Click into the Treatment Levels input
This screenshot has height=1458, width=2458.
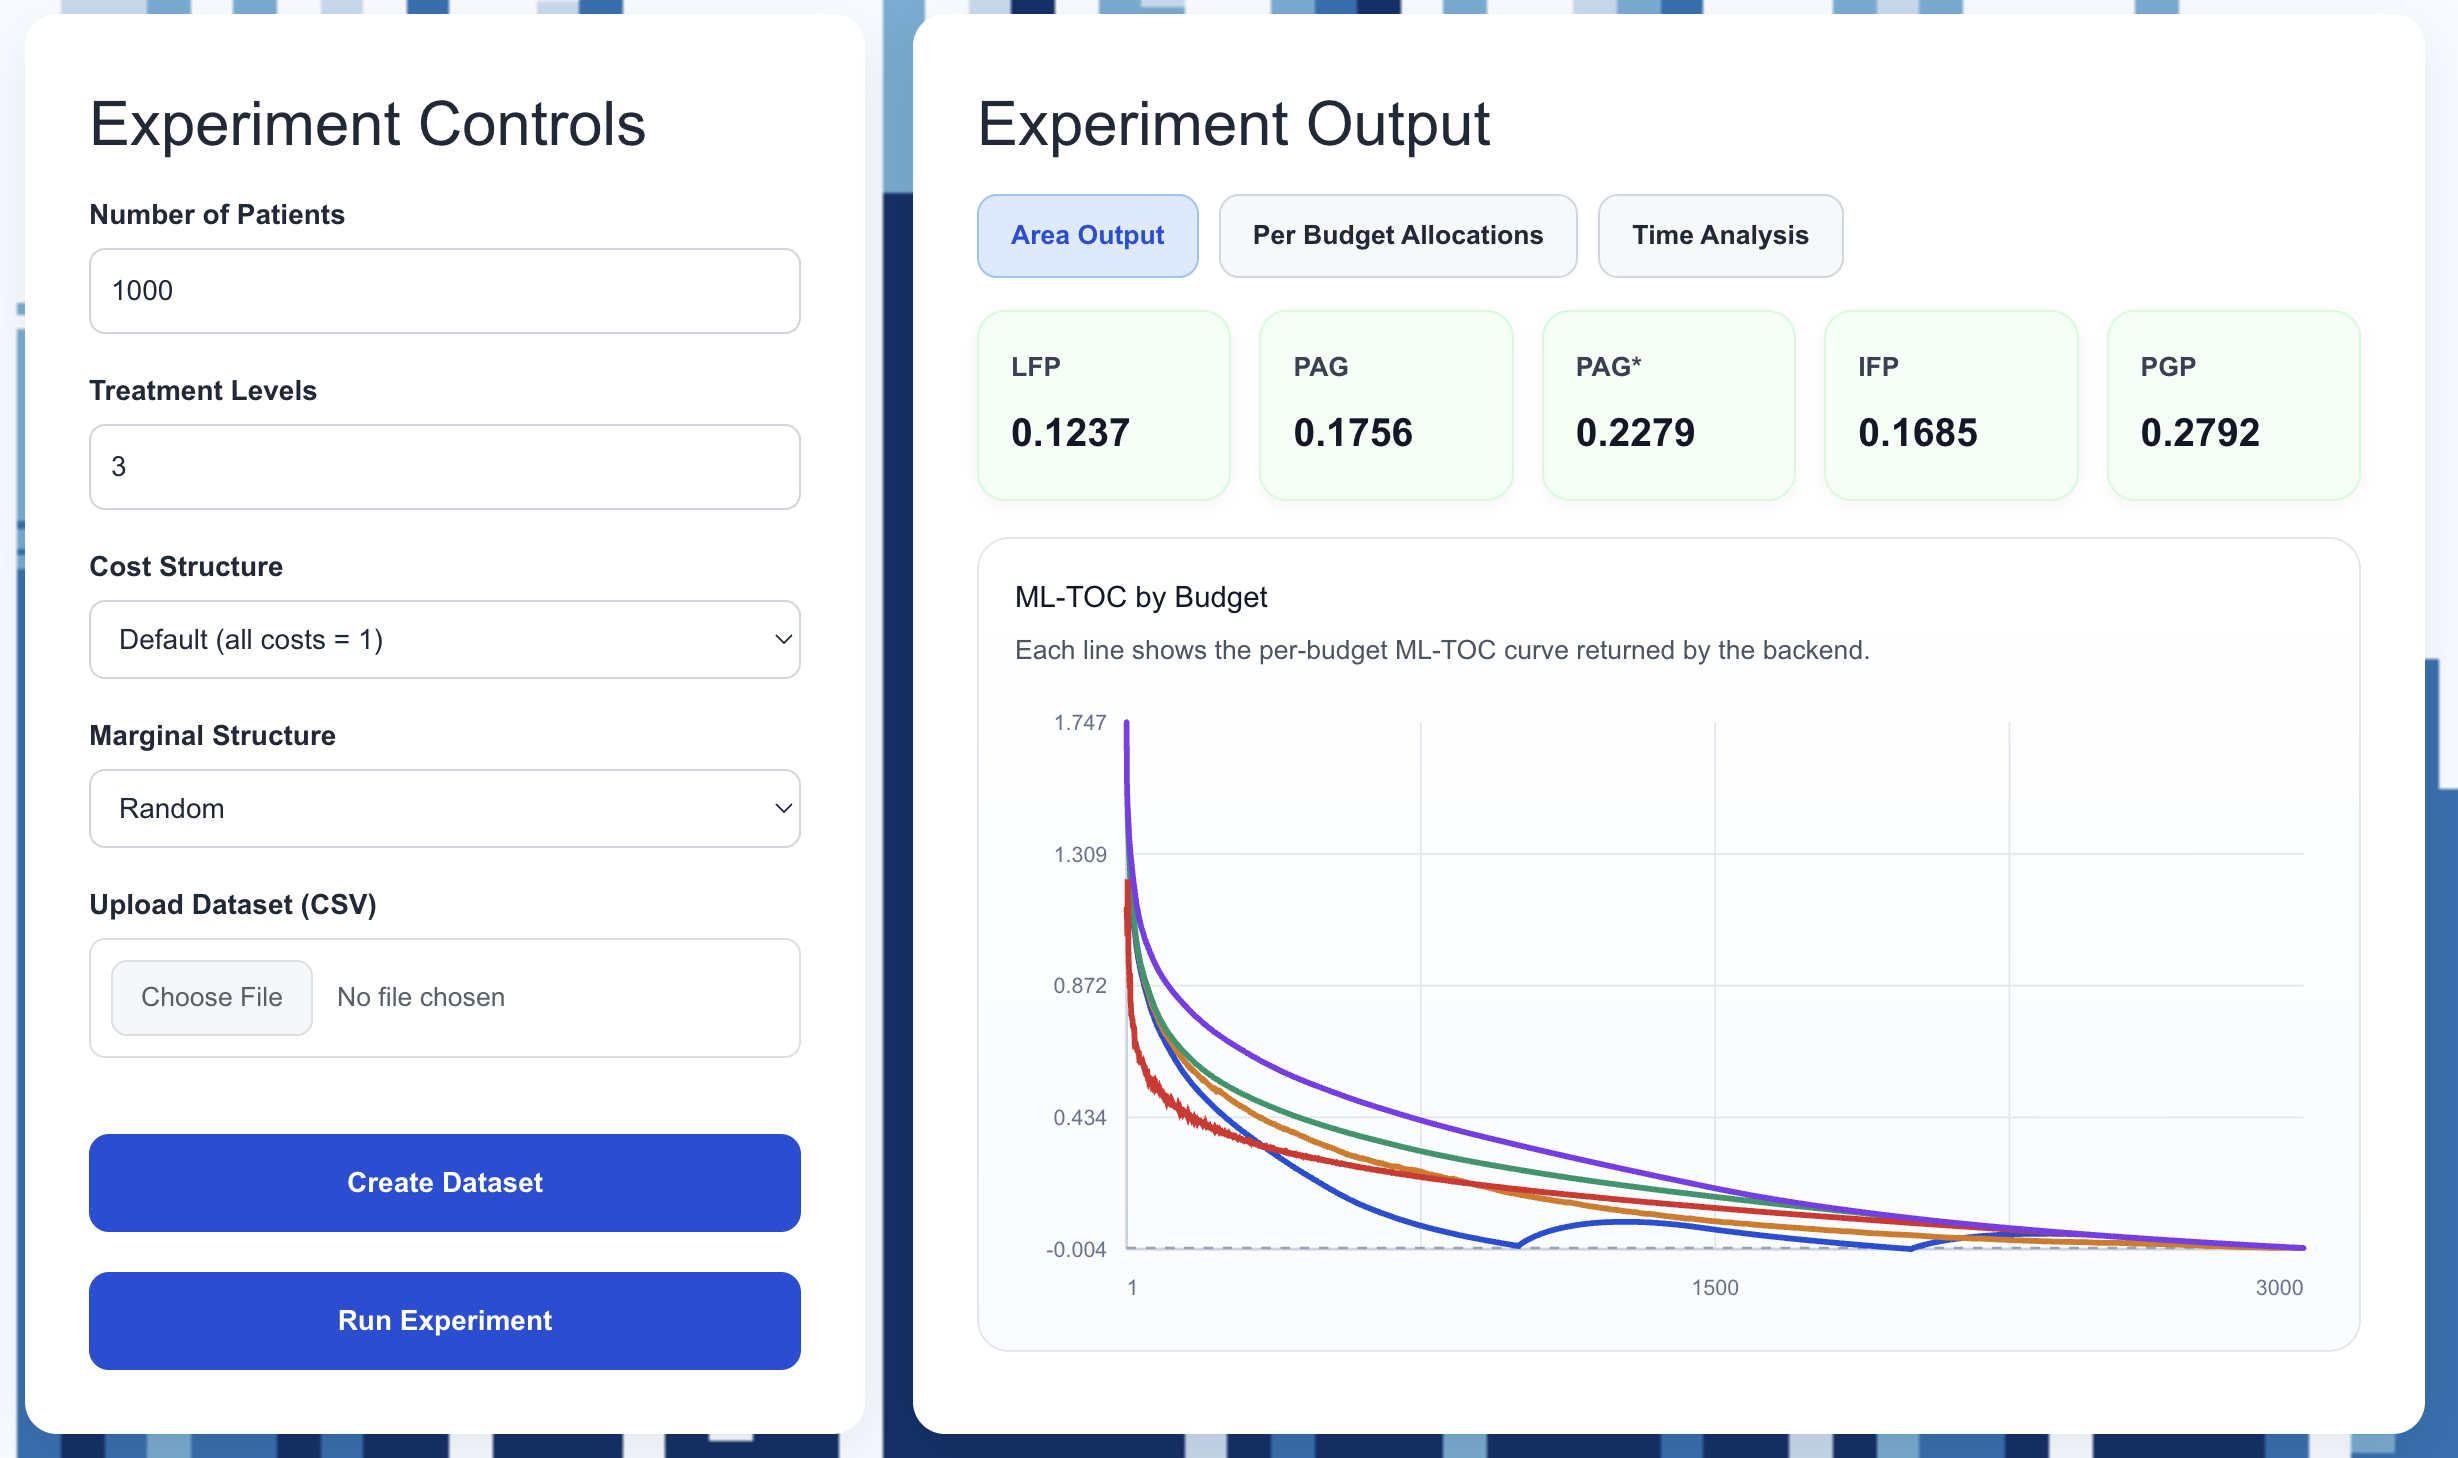coord(444,467)
